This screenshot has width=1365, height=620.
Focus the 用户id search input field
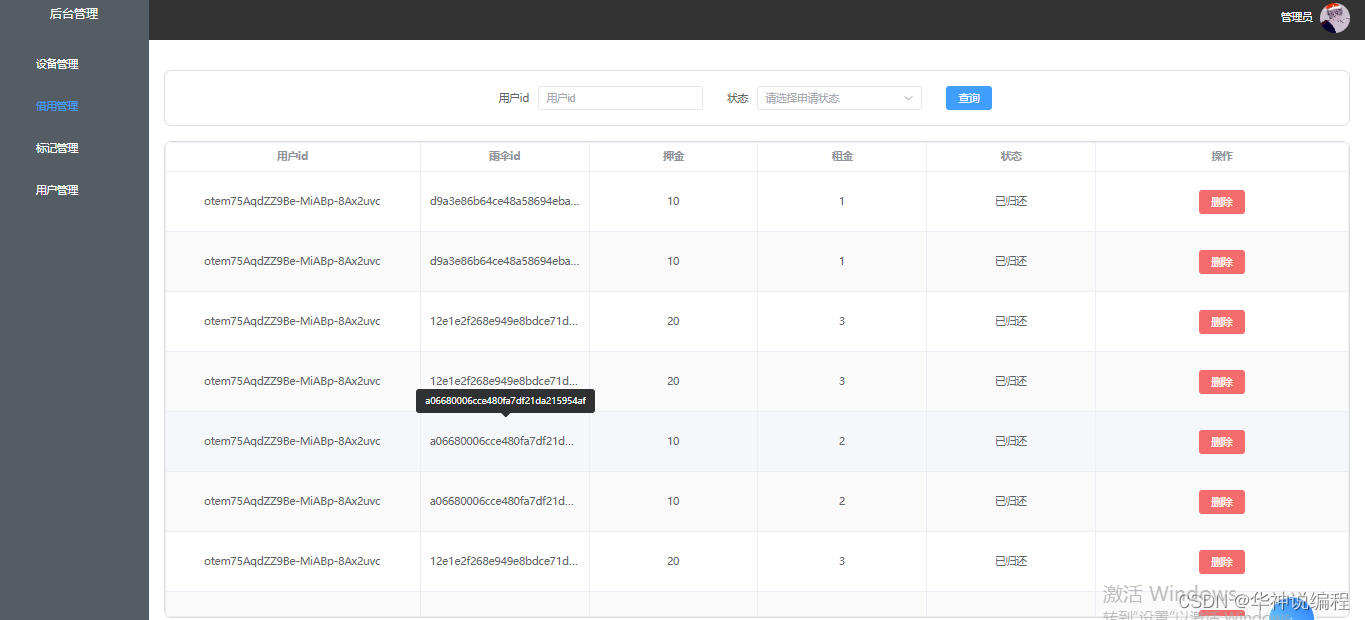pos(620,98)
